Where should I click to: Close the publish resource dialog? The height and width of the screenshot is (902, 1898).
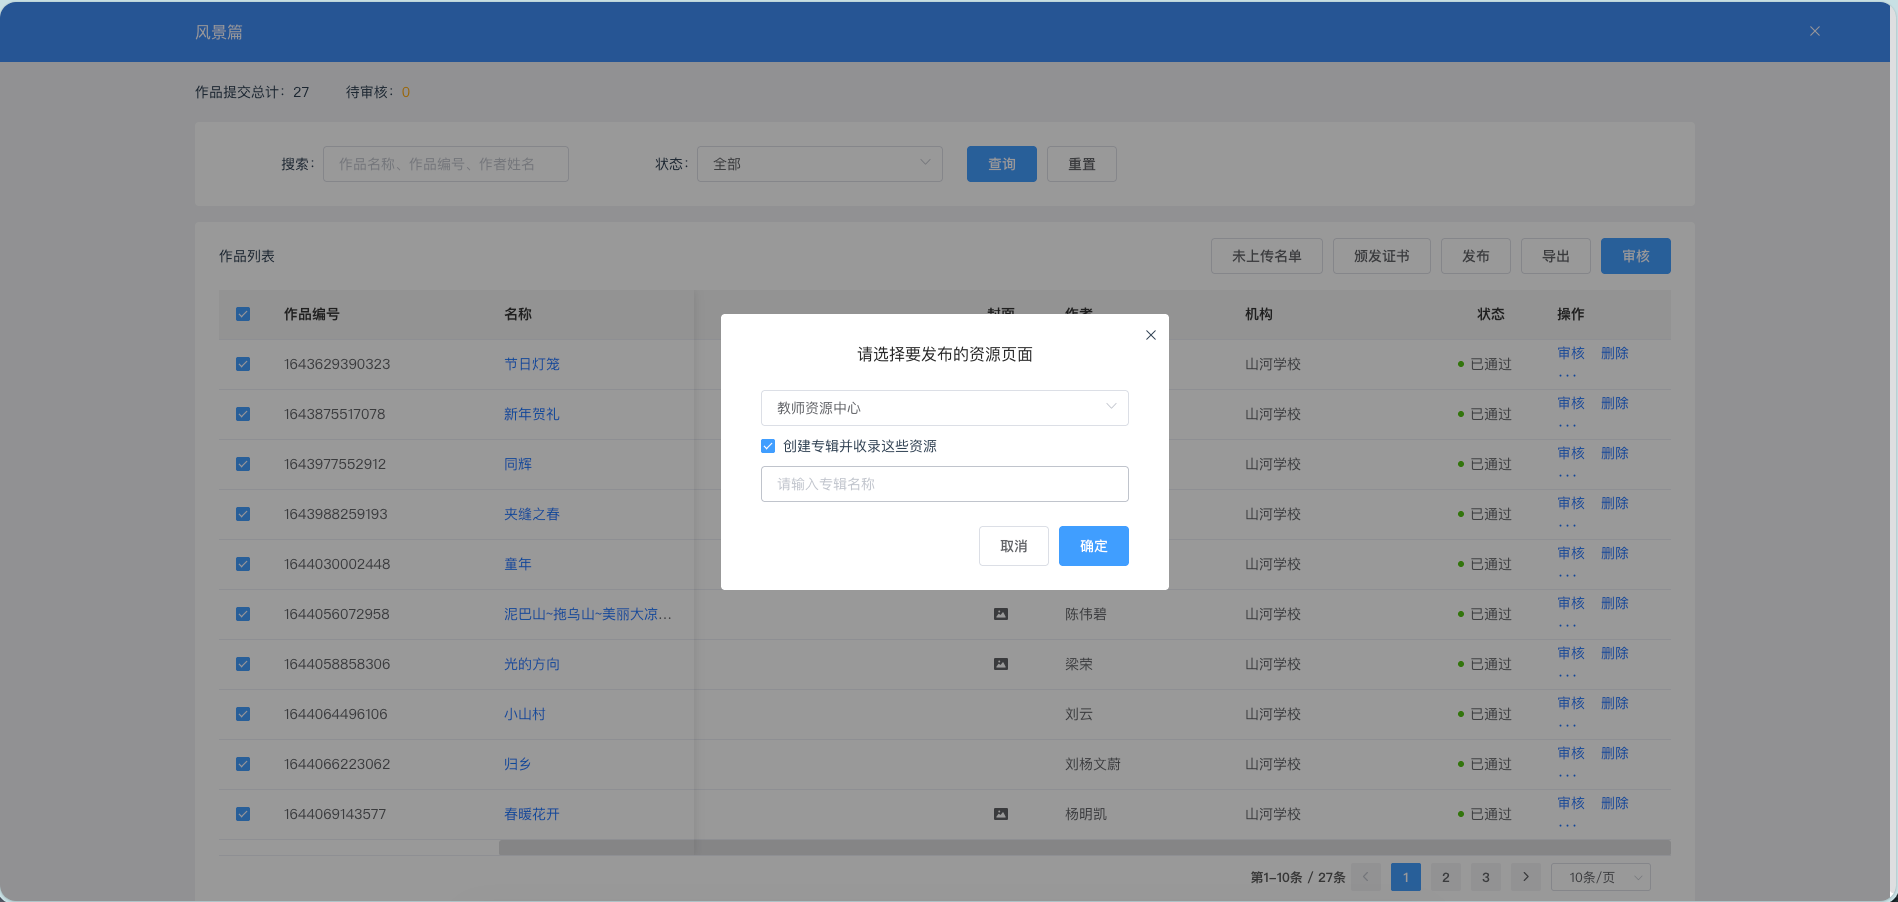tap(1150, 335)
